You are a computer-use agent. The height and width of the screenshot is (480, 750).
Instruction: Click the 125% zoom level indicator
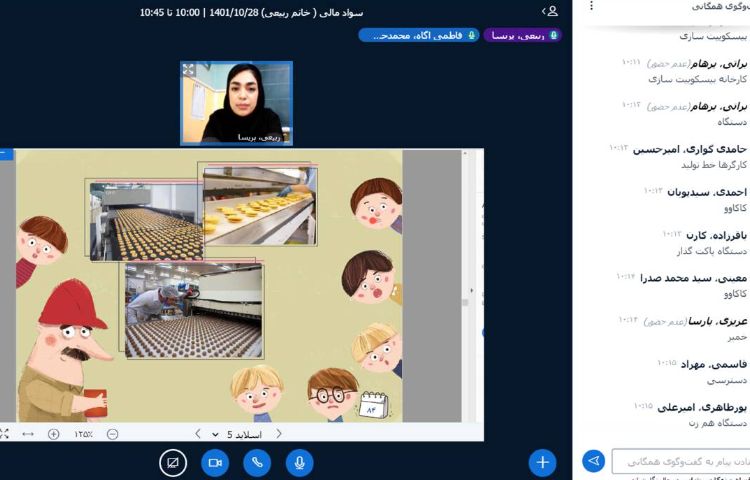pos(83,434)
